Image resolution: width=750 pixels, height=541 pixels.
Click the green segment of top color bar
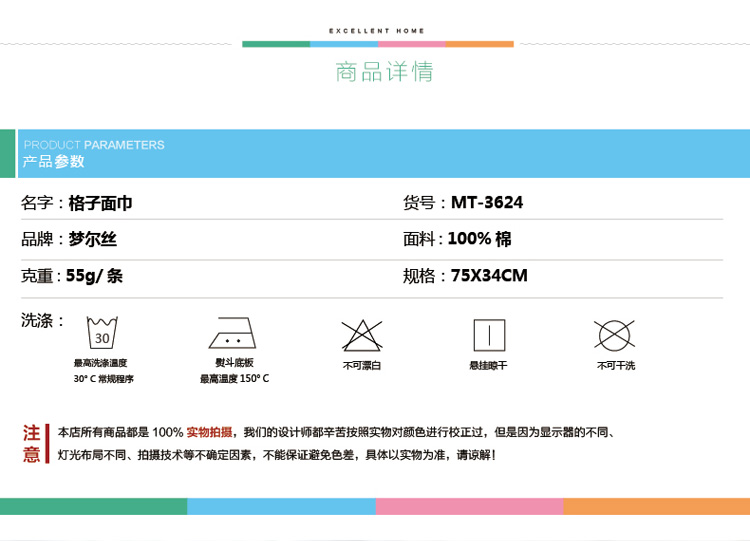(276, 44)
